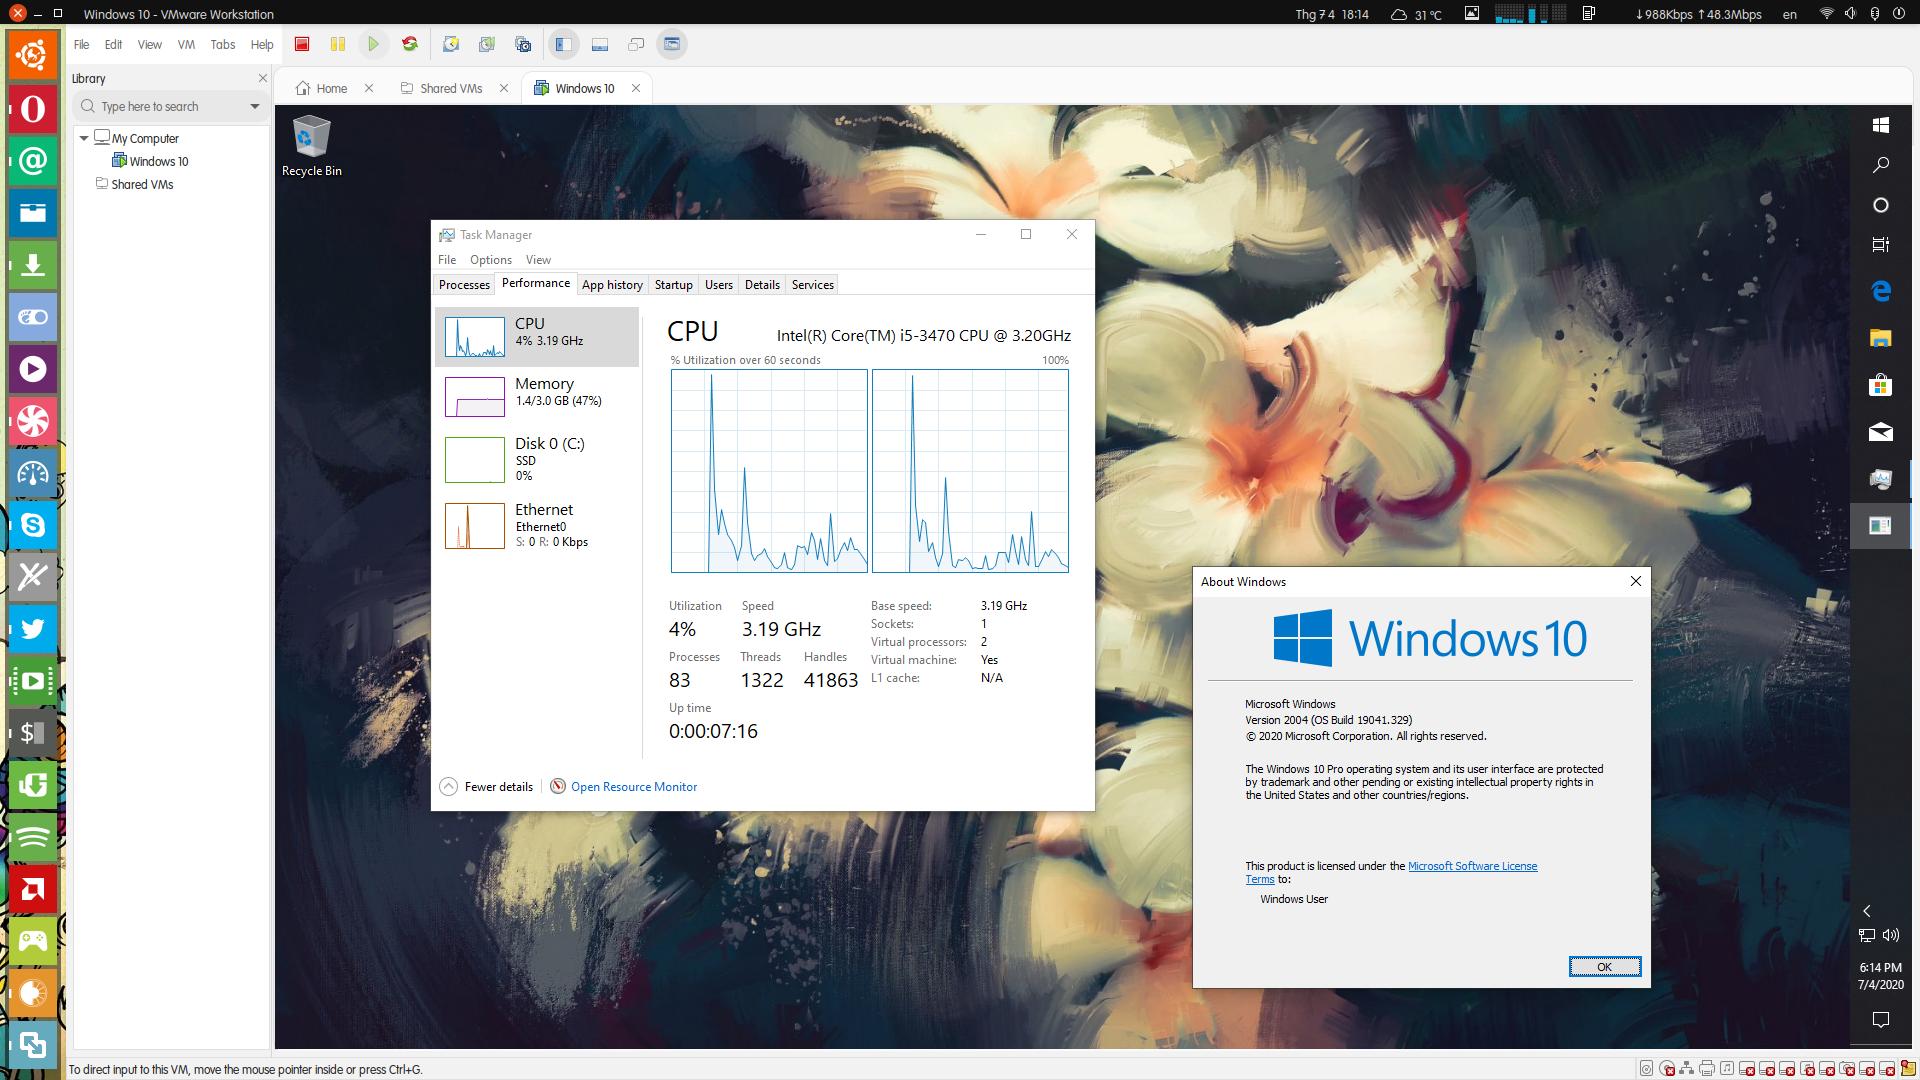The width and height of the screenshot is (1920, 1080).
Task: Open Task View on the Windows taskbar
Action: pos(1880,245)
